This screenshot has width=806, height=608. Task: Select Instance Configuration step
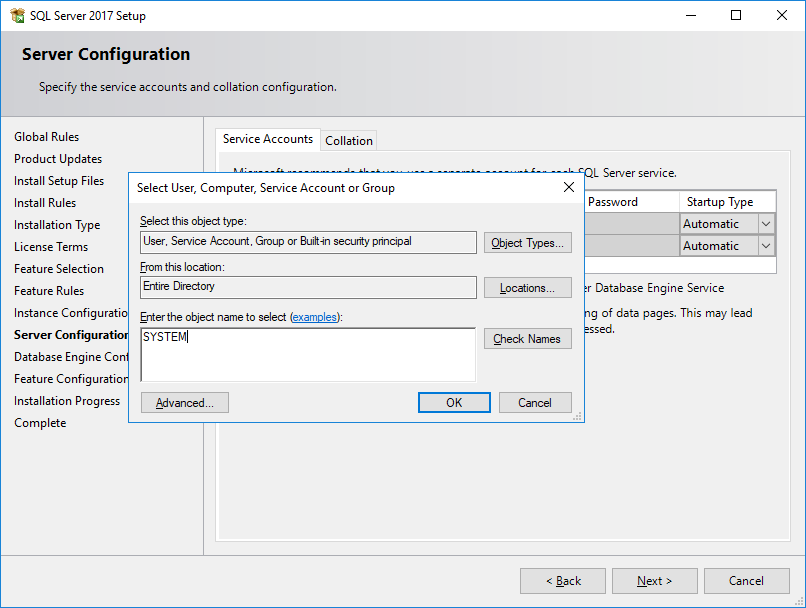point(71,313)
